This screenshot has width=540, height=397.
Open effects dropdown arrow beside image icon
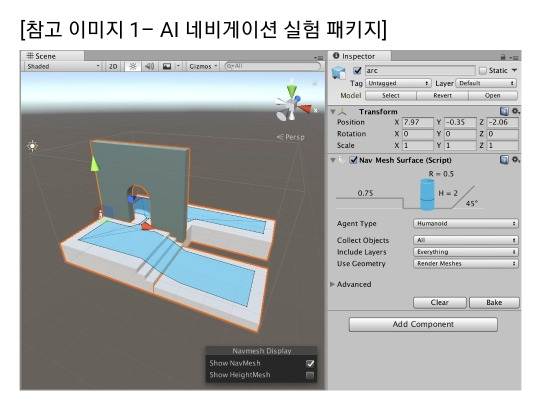178,66
